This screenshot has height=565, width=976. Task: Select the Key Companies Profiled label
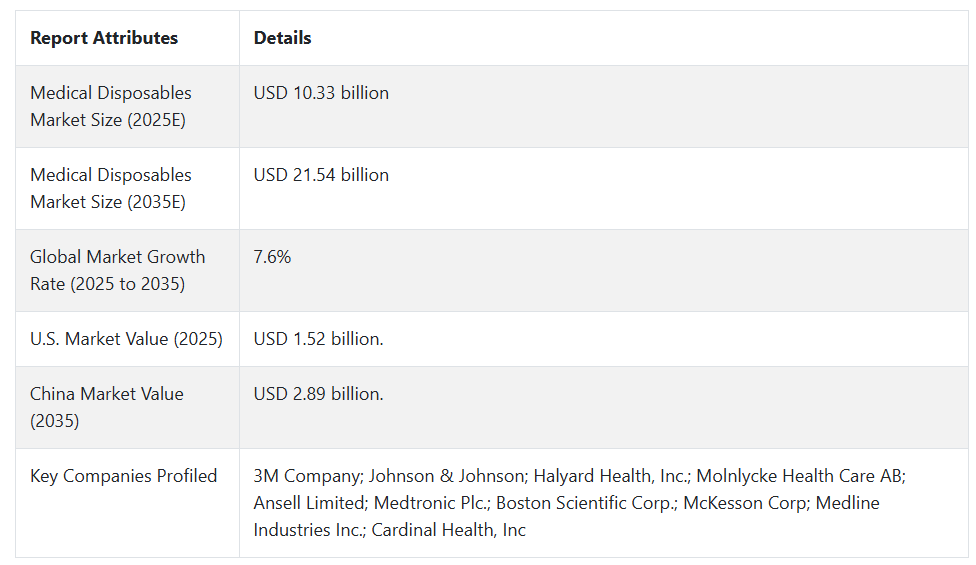[x=124, y=476]
